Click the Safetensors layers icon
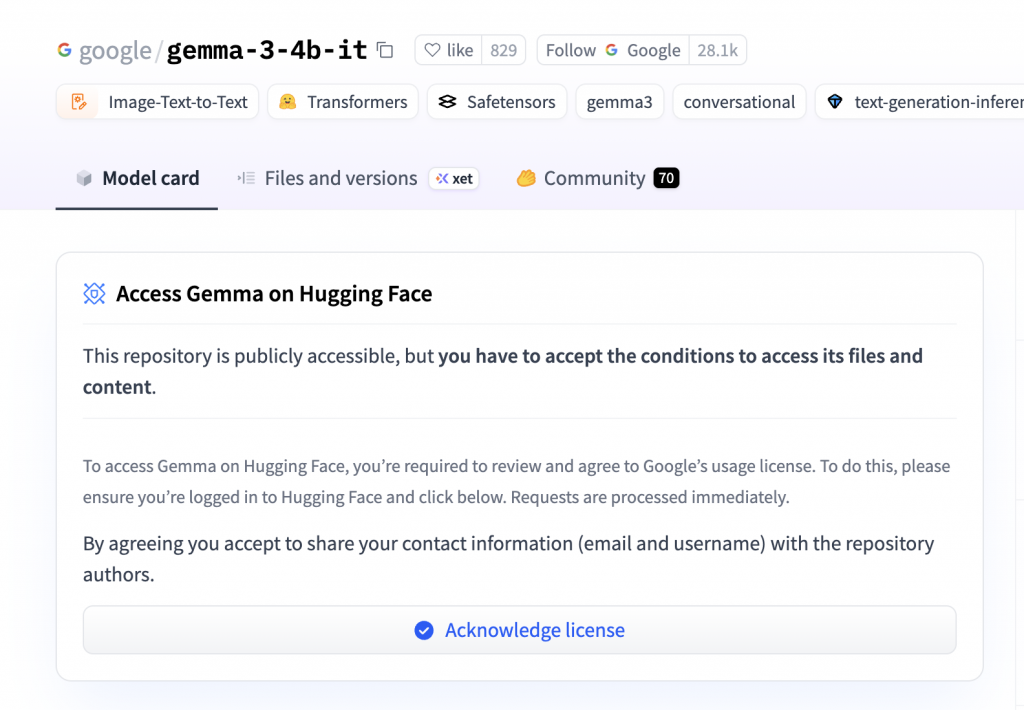 click(447, 102)
